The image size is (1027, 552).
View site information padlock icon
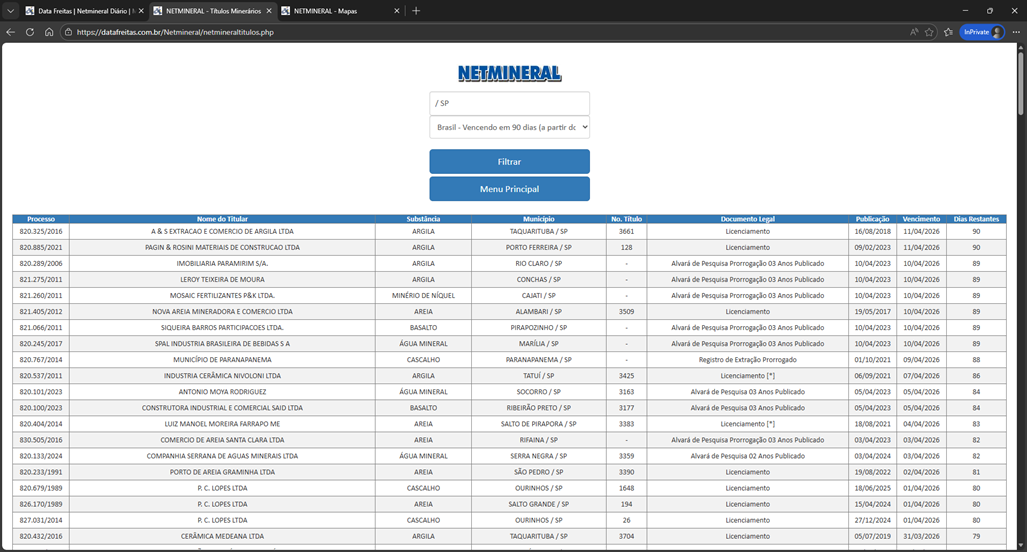click(x=68, y=31)
